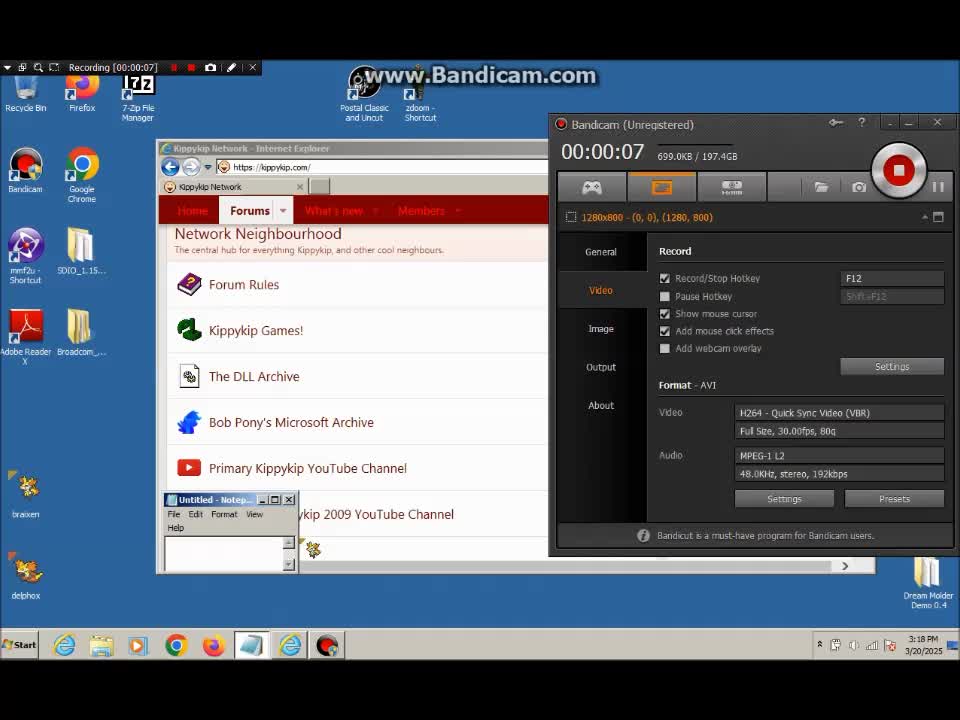Click the recording bar camera screenshot icon
Image resolution: width=960 pixels, height=720 pixels.
pos(210,67)
